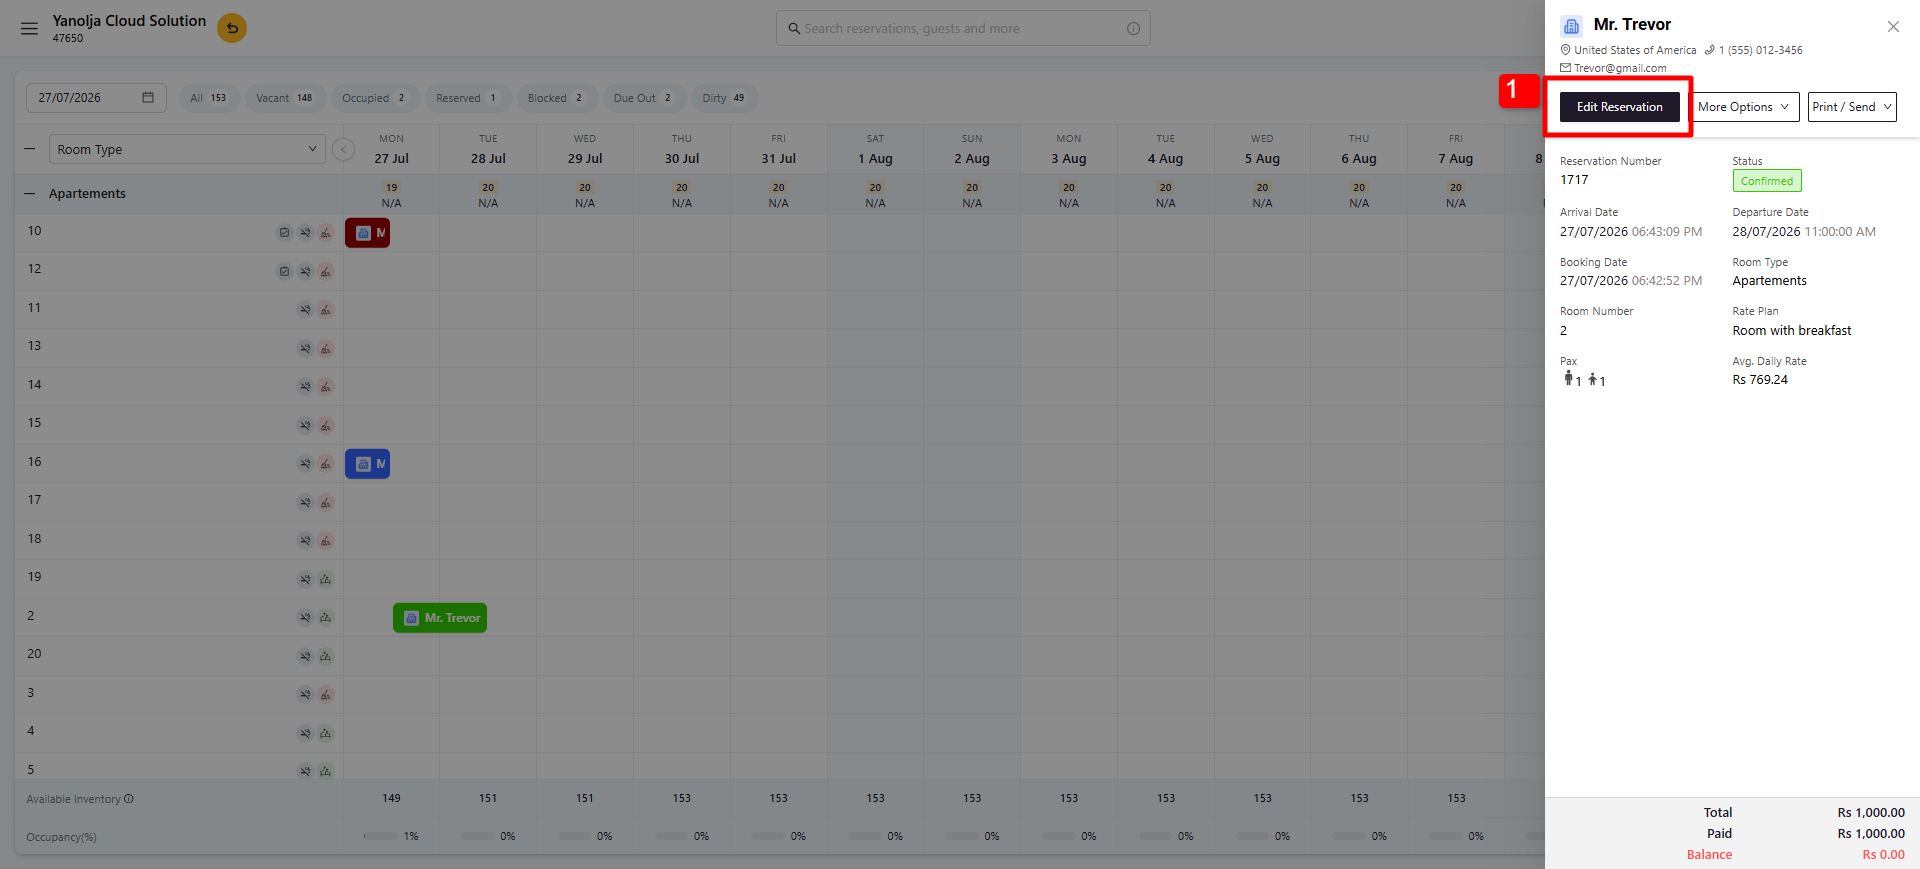The image size is (1920, 869).
Task: Close the Mr. Trevor reservation panel
Action: tap(1893, 27)
